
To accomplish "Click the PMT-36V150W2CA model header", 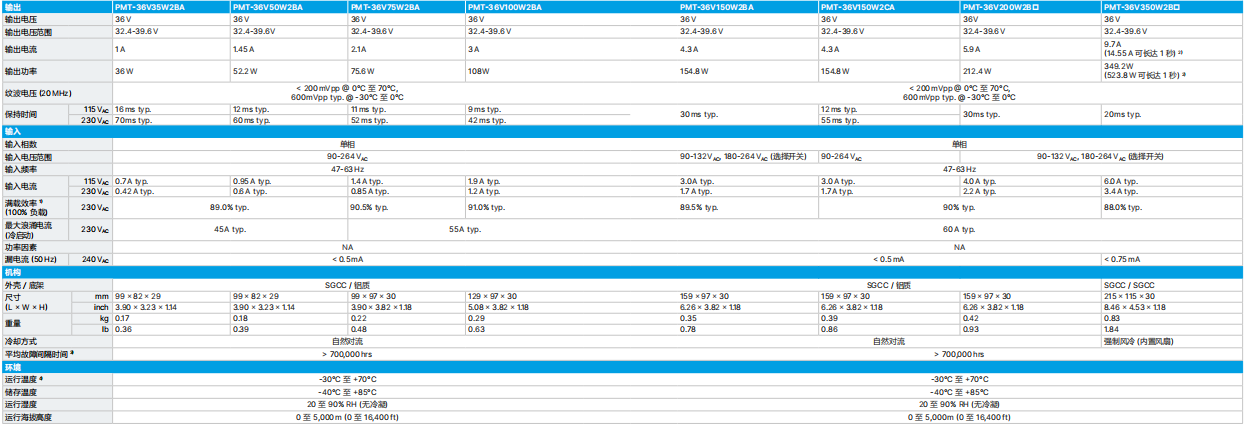I will pos(856,6).
